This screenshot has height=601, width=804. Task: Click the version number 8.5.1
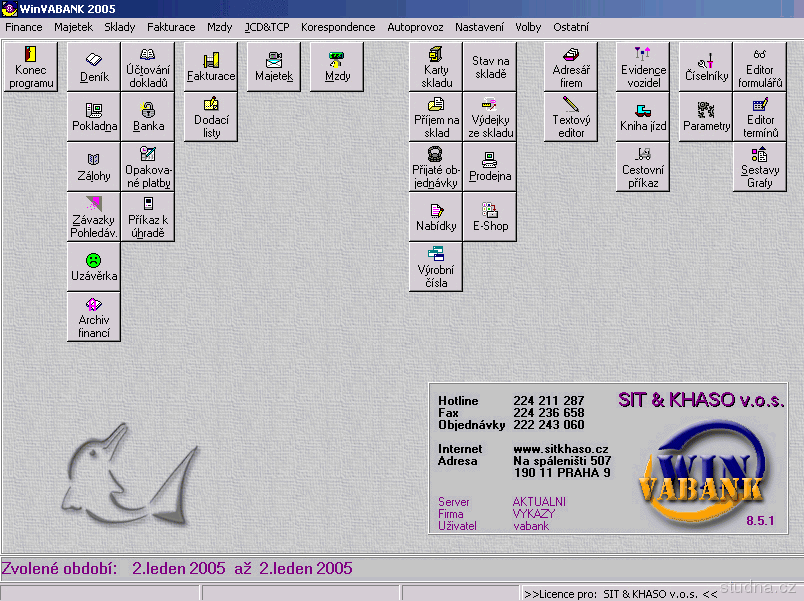point(760,520)
